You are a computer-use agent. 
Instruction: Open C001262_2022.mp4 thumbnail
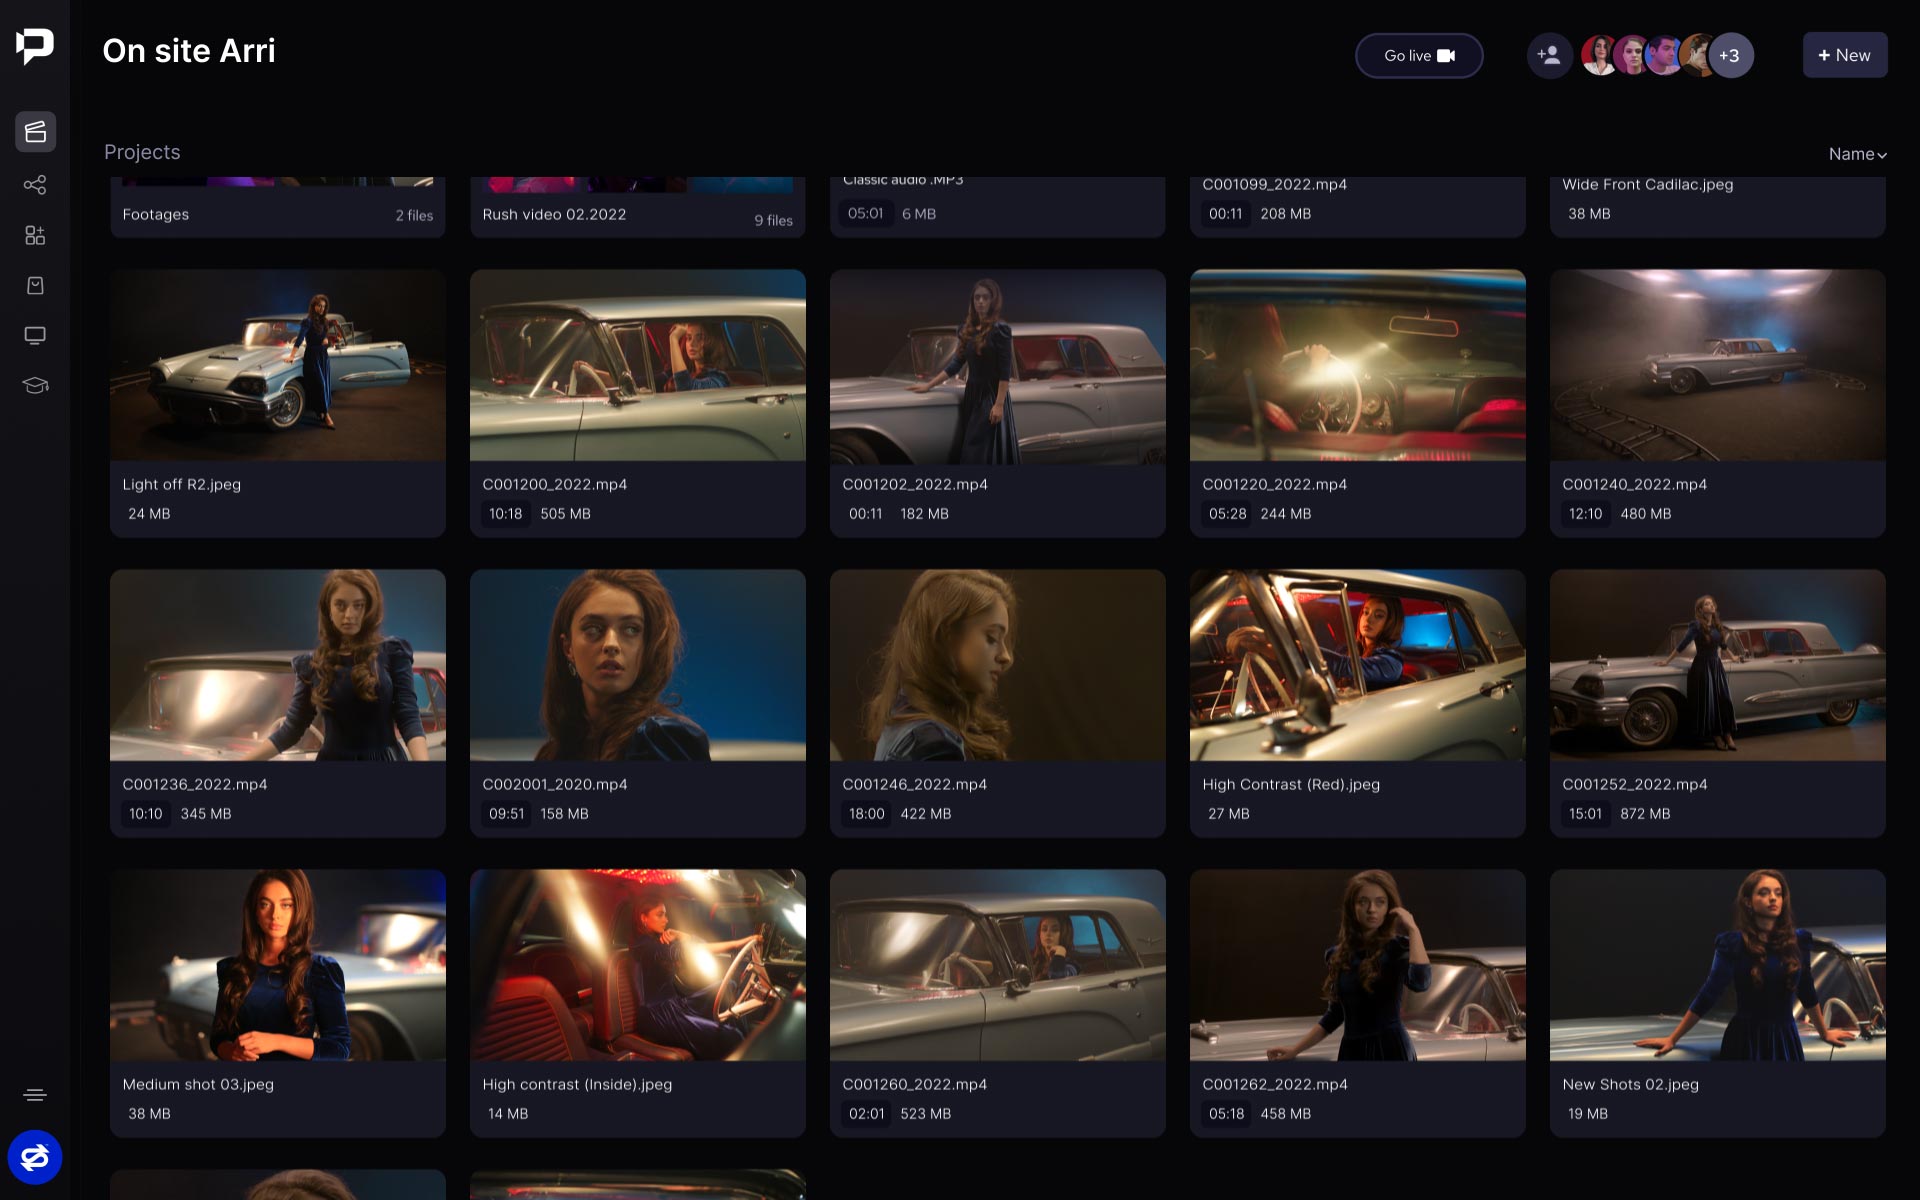click(1358, 965)
